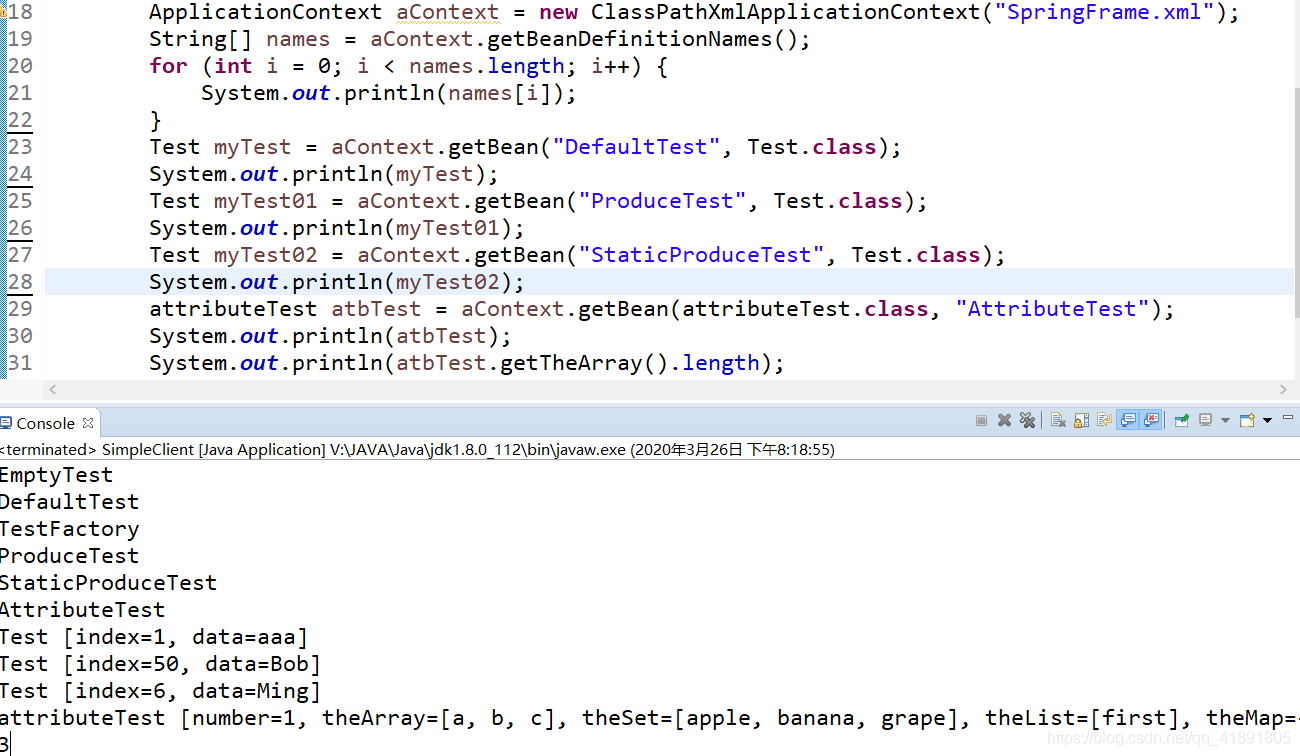The image size is (1300, 756).
Task: Click the DefaultTest console output line
Action: click(69, 502)
